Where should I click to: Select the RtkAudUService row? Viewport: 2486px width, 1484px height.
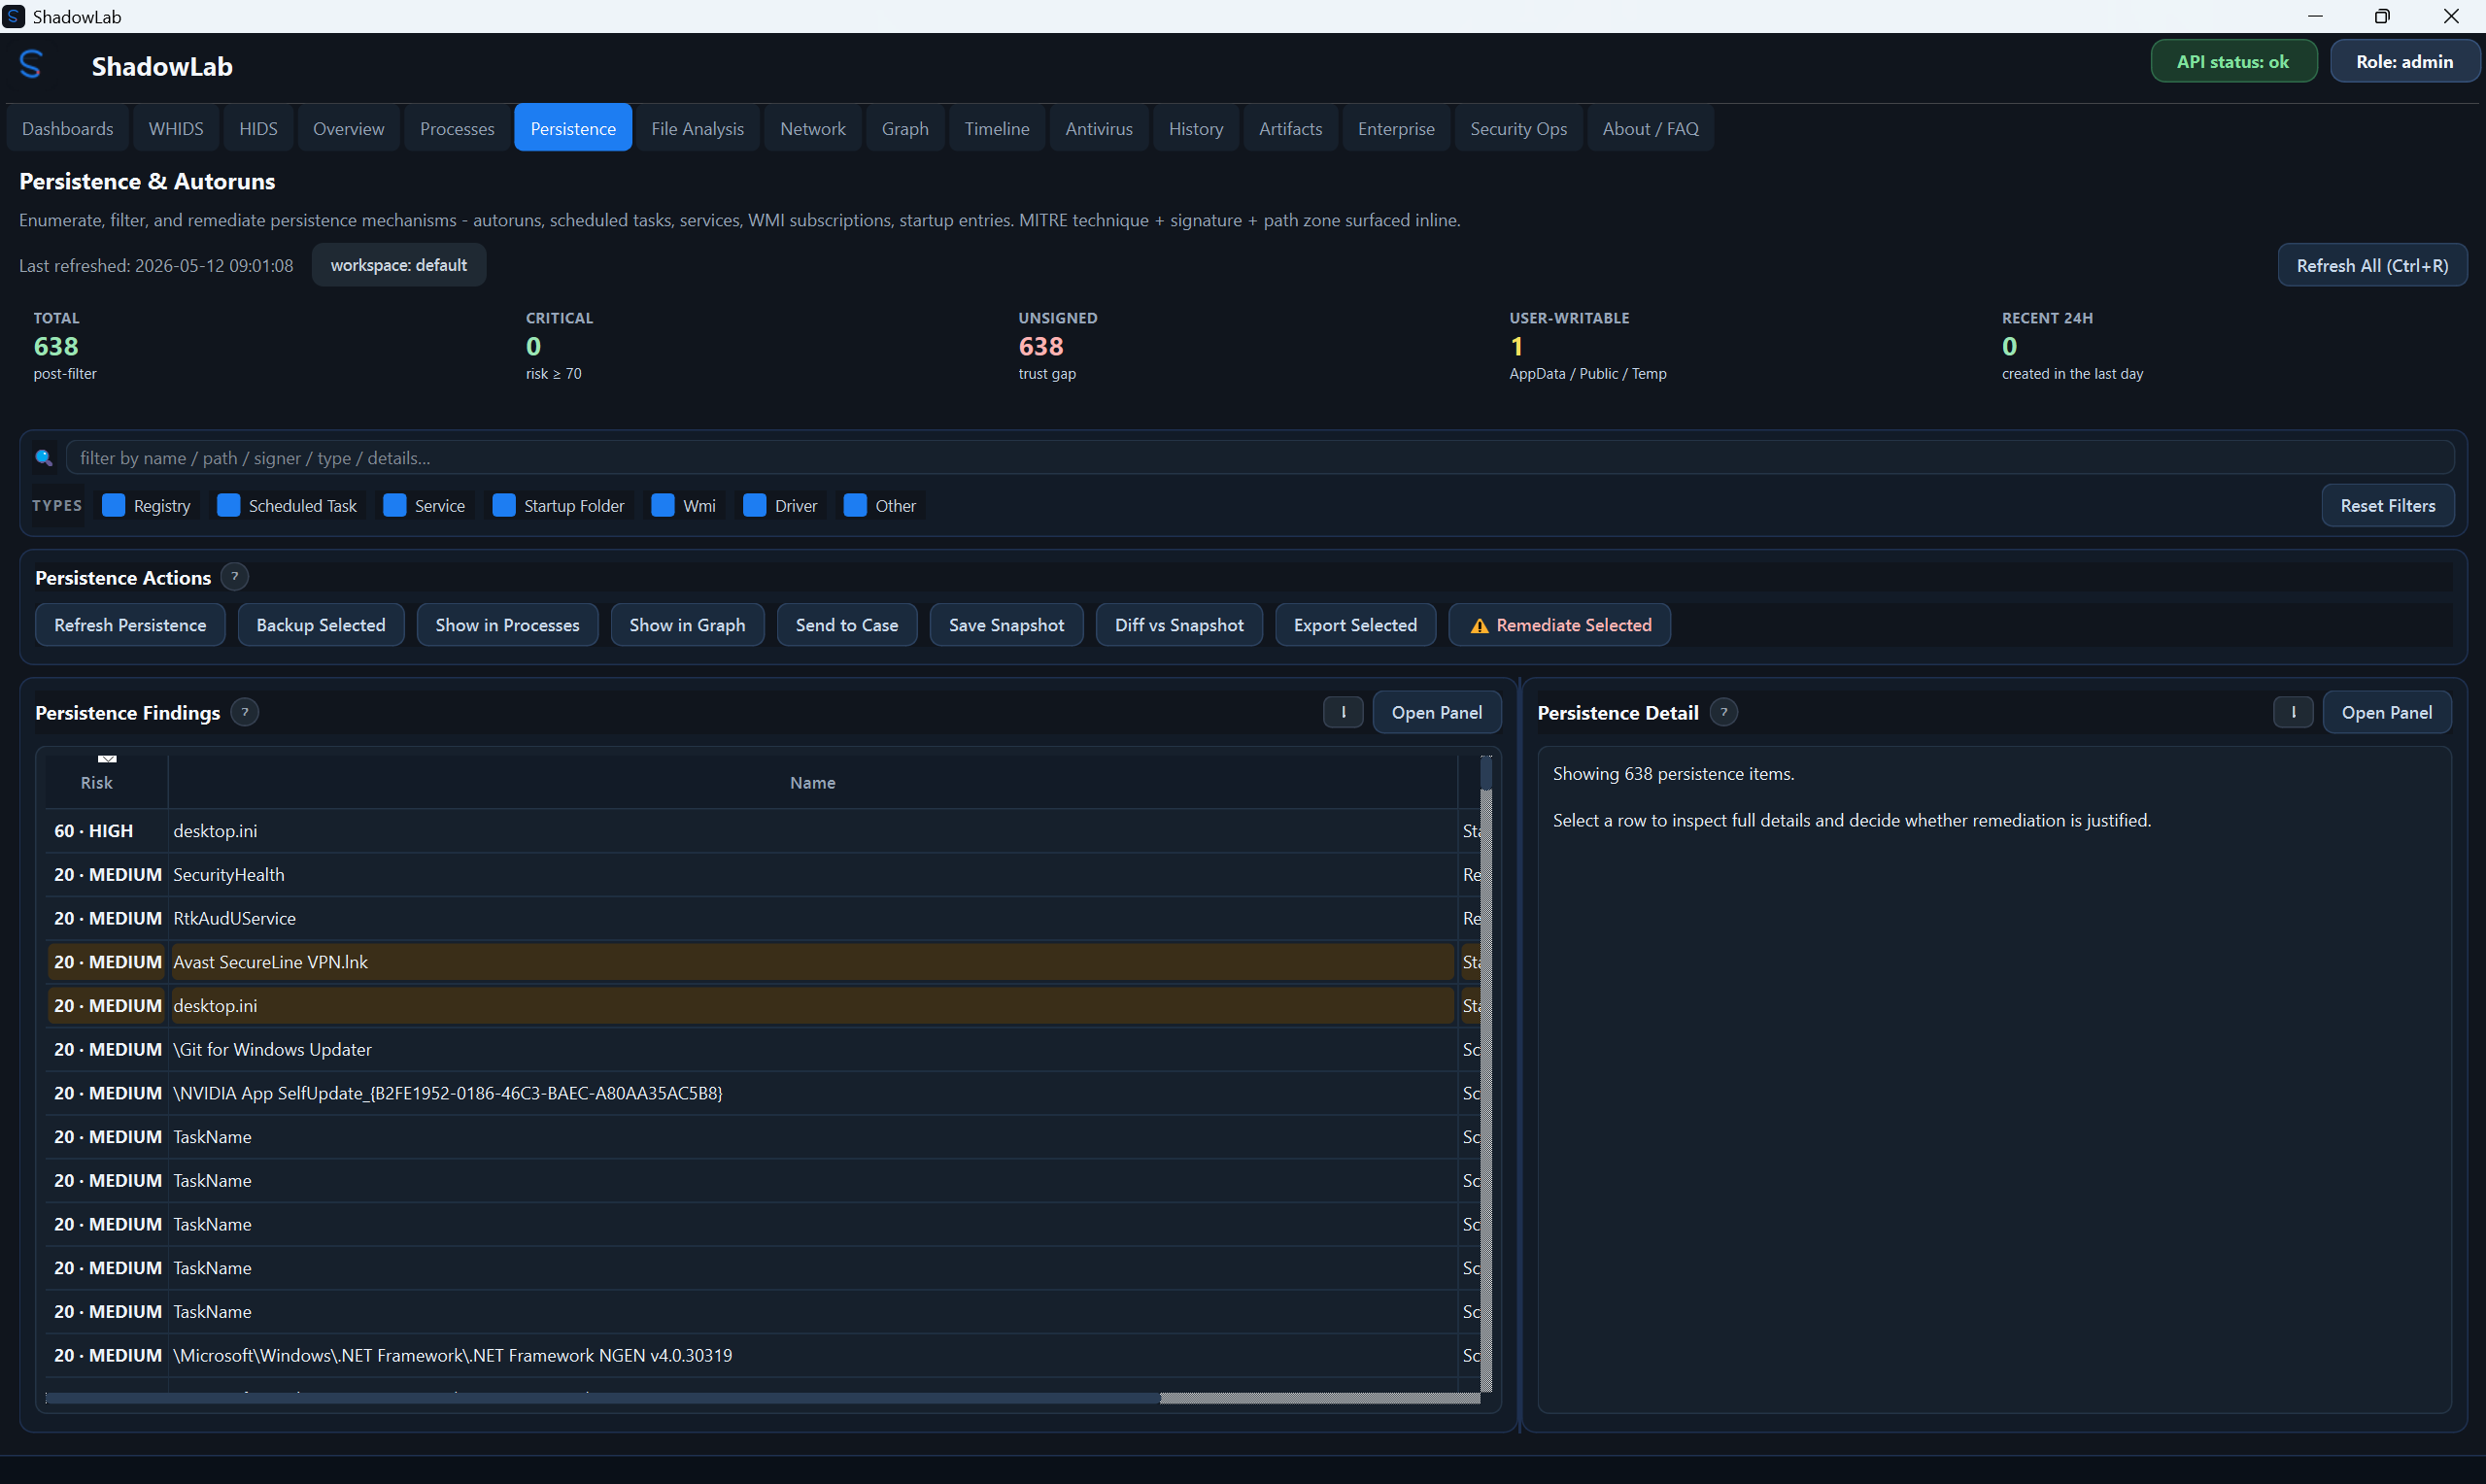tap(762, 918)
